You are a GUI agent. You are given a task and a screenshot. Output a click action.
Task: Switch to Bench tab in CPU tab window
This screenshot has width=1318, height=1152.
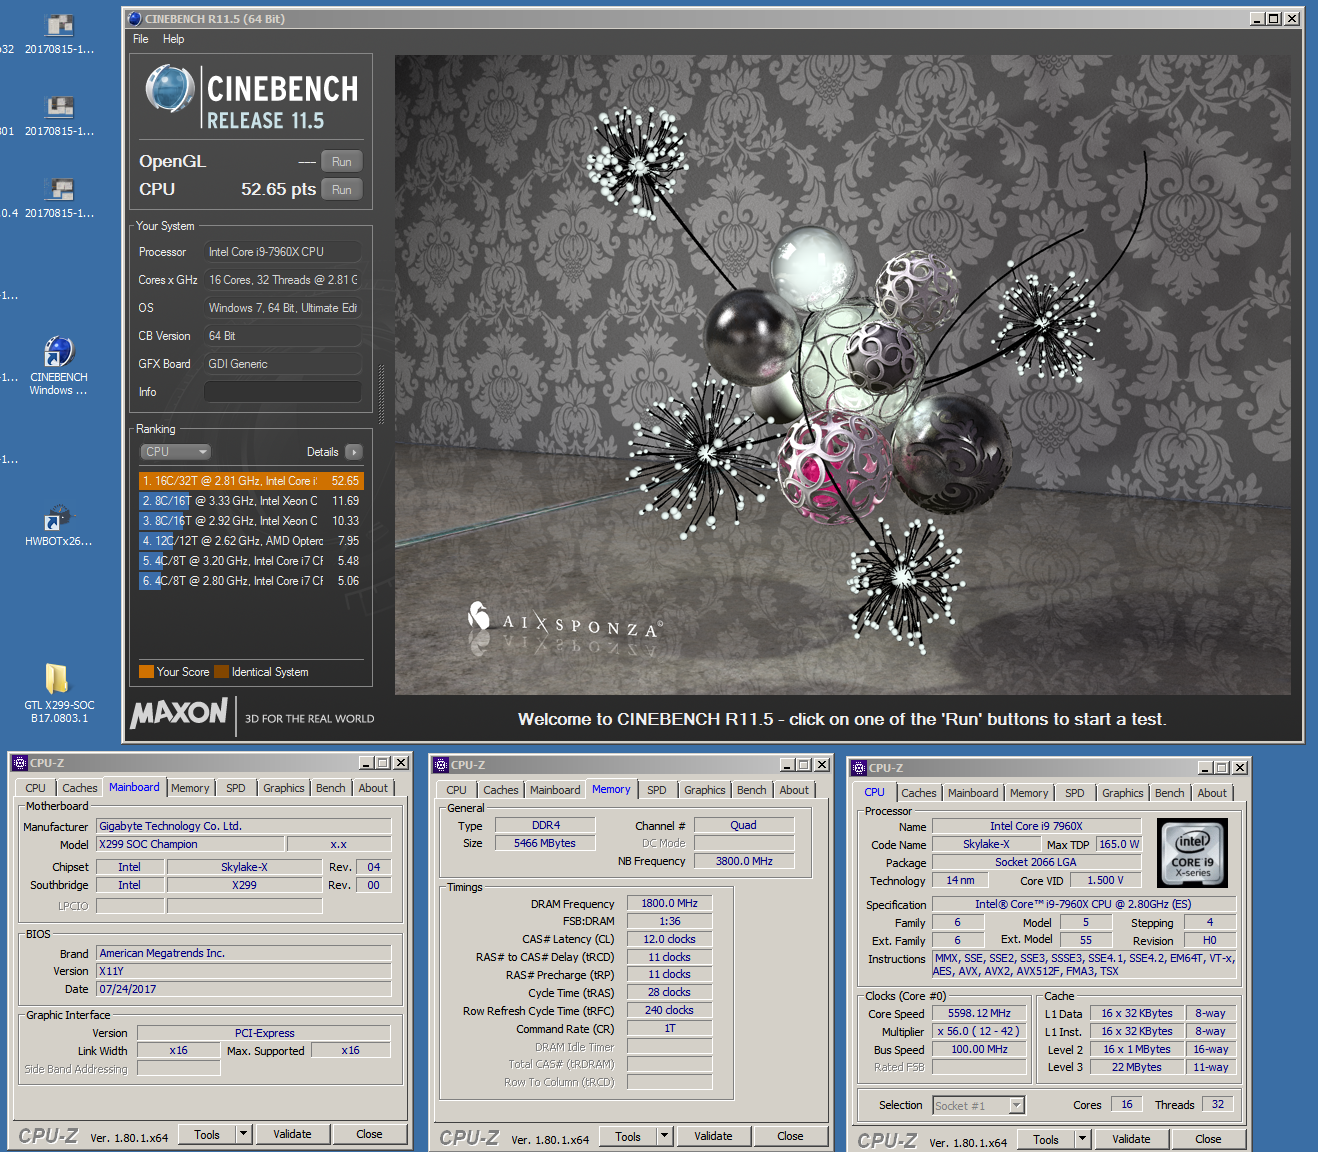(x=1169, y=793)
